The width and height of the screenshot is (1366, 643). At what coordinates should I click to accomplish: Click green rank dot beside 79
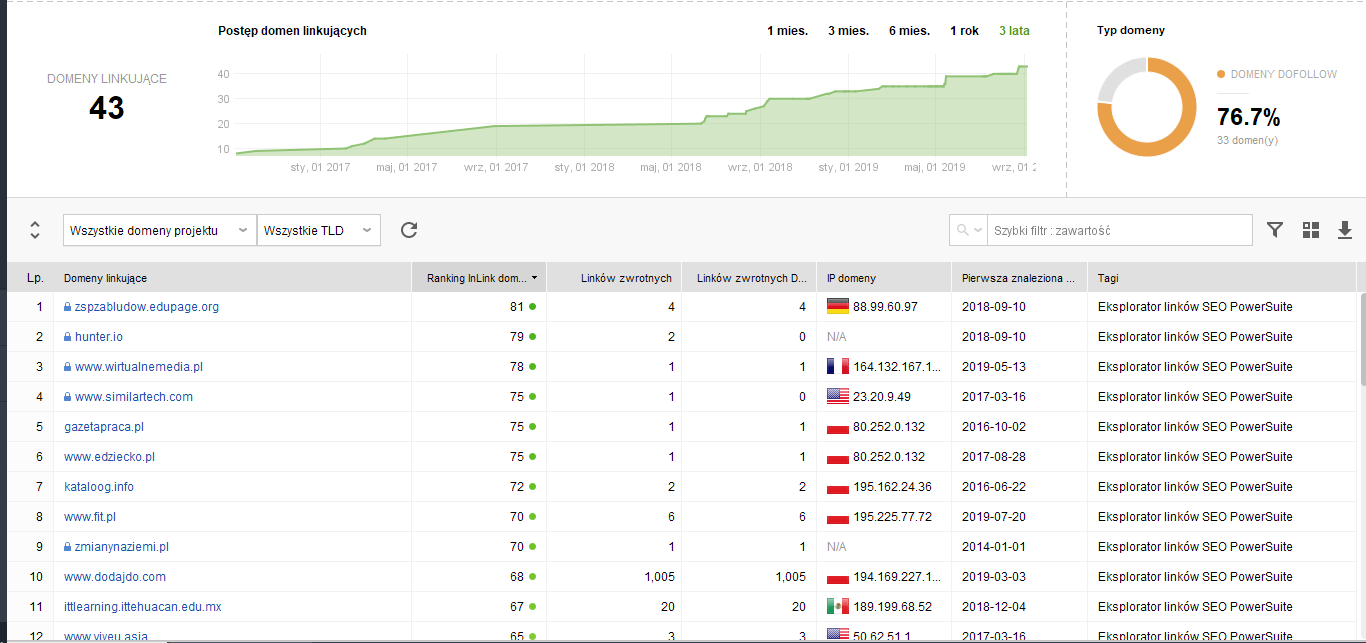coord(533,337)
